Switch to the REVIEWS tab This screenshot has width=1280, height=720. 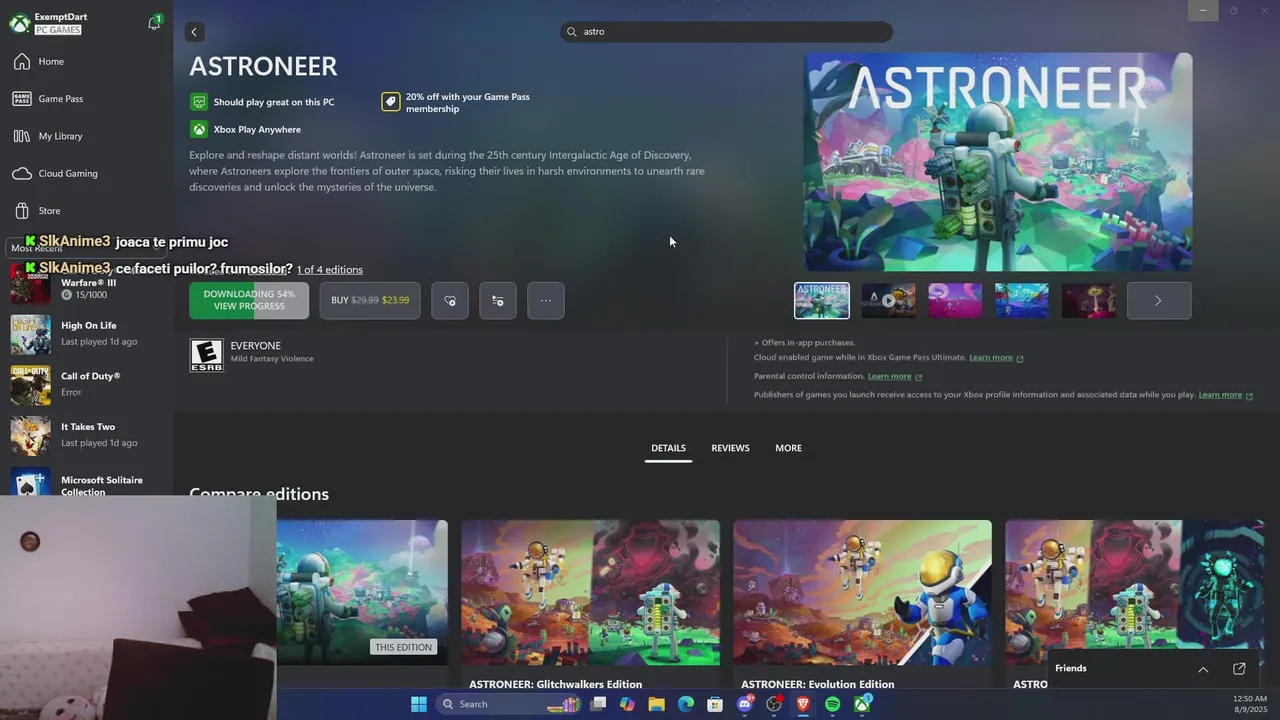click(x=730, y=448)
